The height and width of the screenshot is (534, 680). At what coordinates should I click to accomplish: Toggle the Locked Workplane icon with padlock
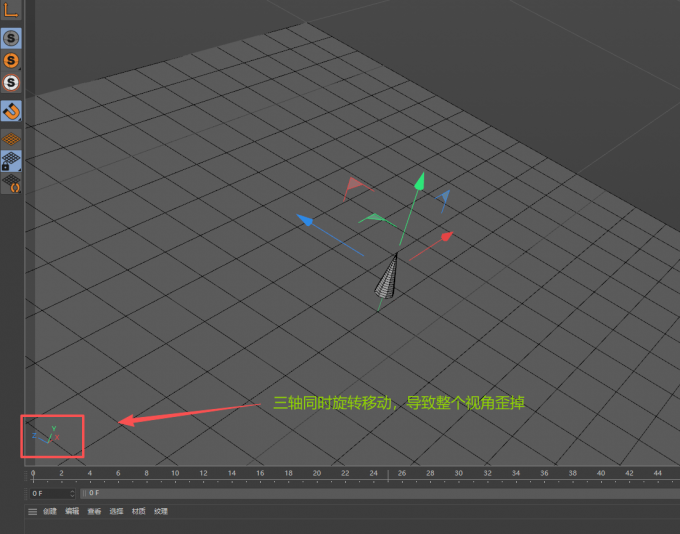pyautogui.click(x=11, y=161)
